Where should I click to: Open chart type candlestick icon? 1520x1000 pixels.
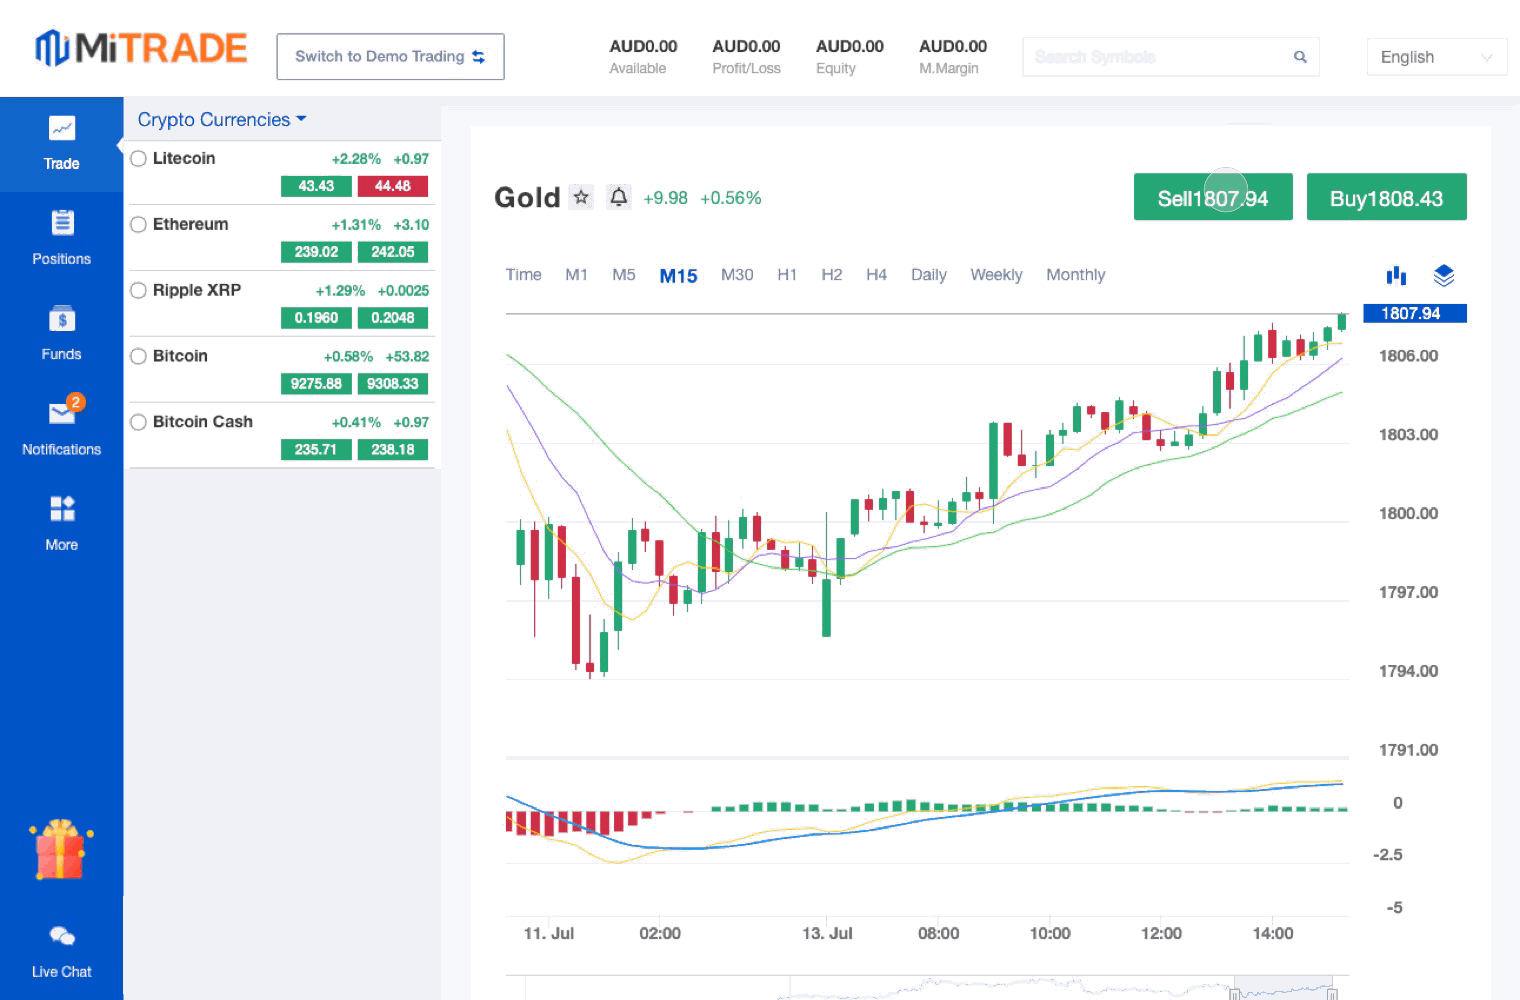point(1396,275)
